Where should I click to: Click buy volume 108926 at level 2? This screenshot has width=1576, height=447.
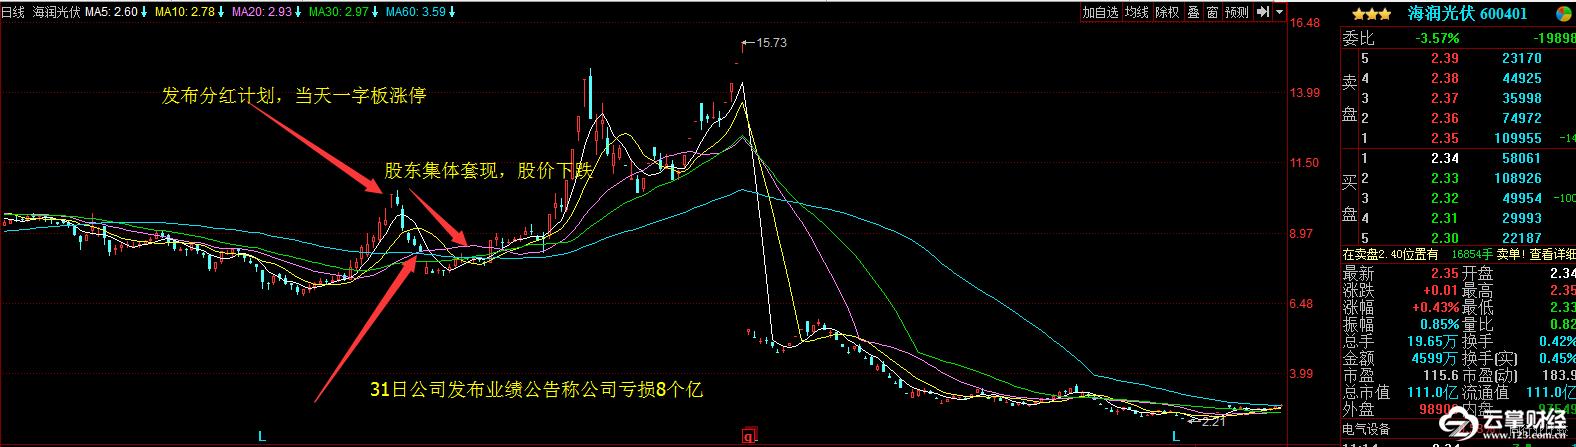pyautogui.click(x=1517, y=178)
